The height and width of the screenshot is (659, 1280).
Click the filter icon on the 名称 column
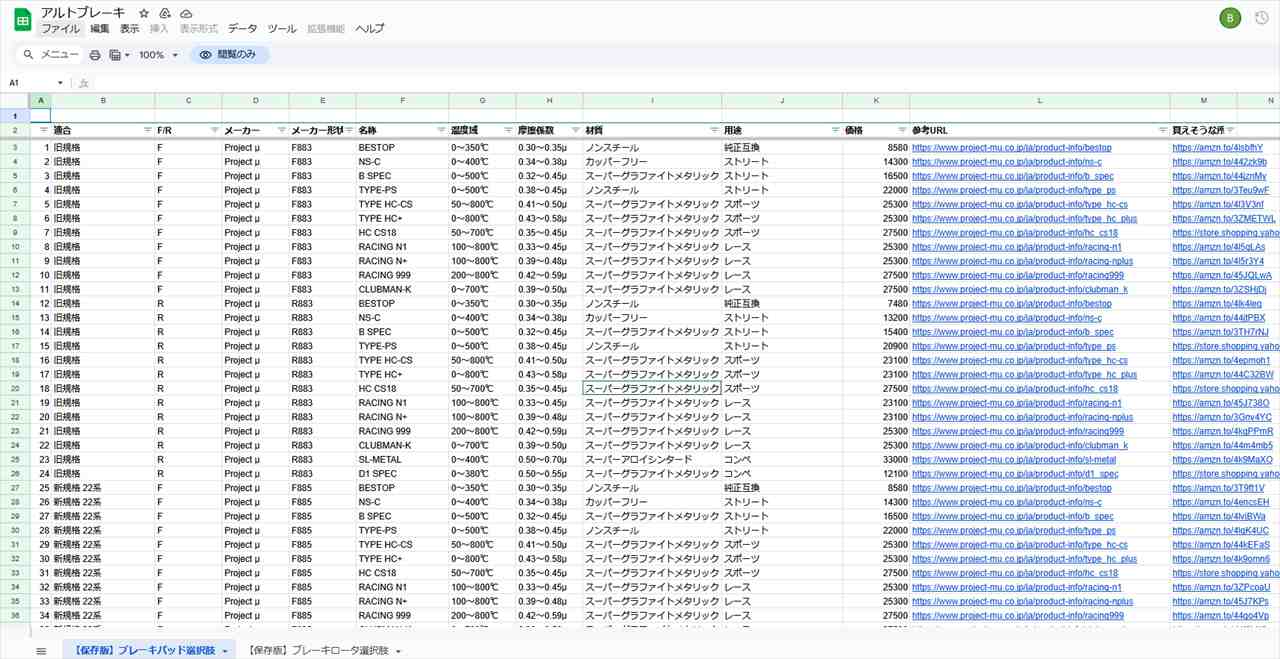click(x=441, y=131)
